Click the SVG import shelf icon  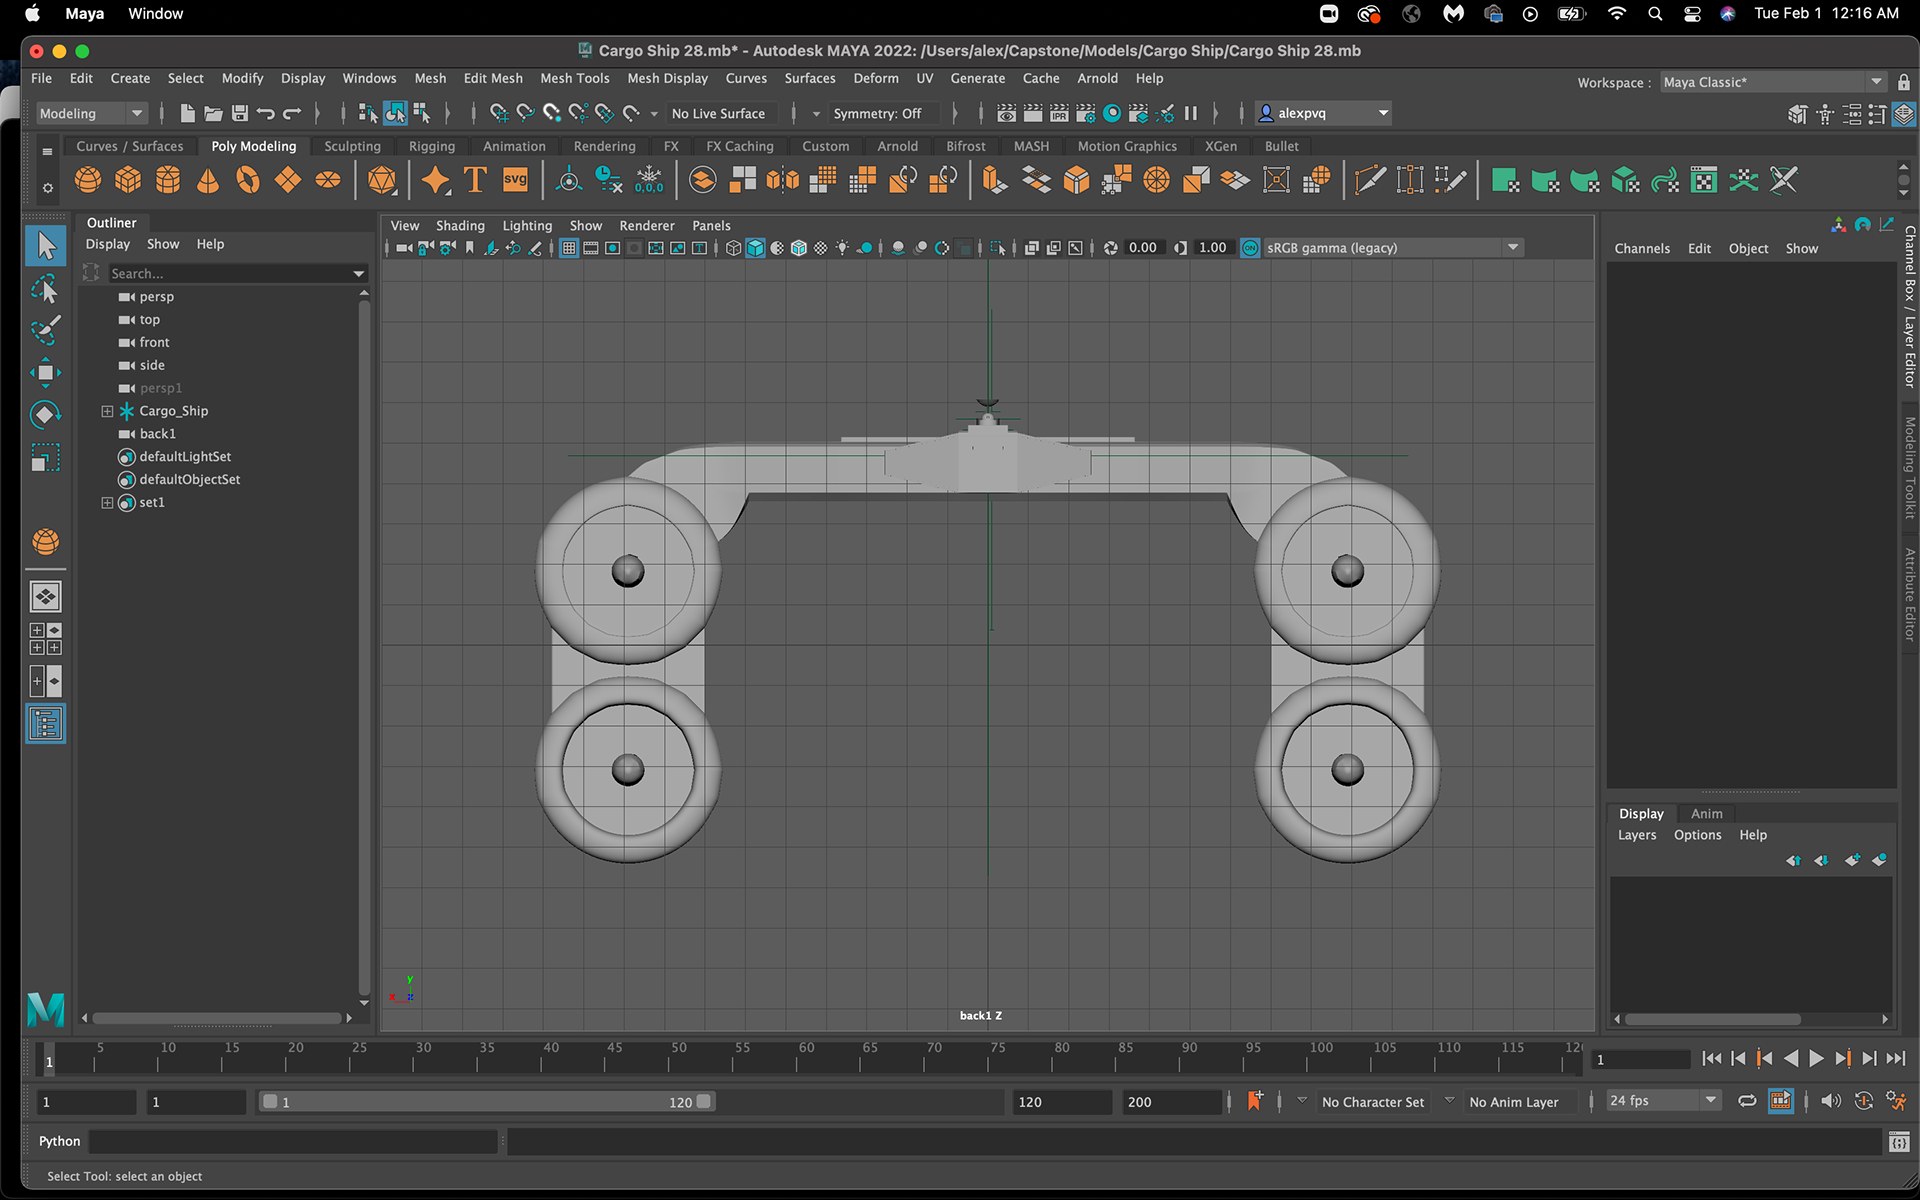[x=515, y=180]
